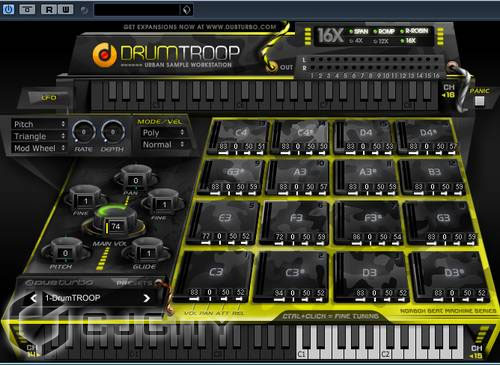
Task: Select the 16X oversampling option
Action: point(408,41)
